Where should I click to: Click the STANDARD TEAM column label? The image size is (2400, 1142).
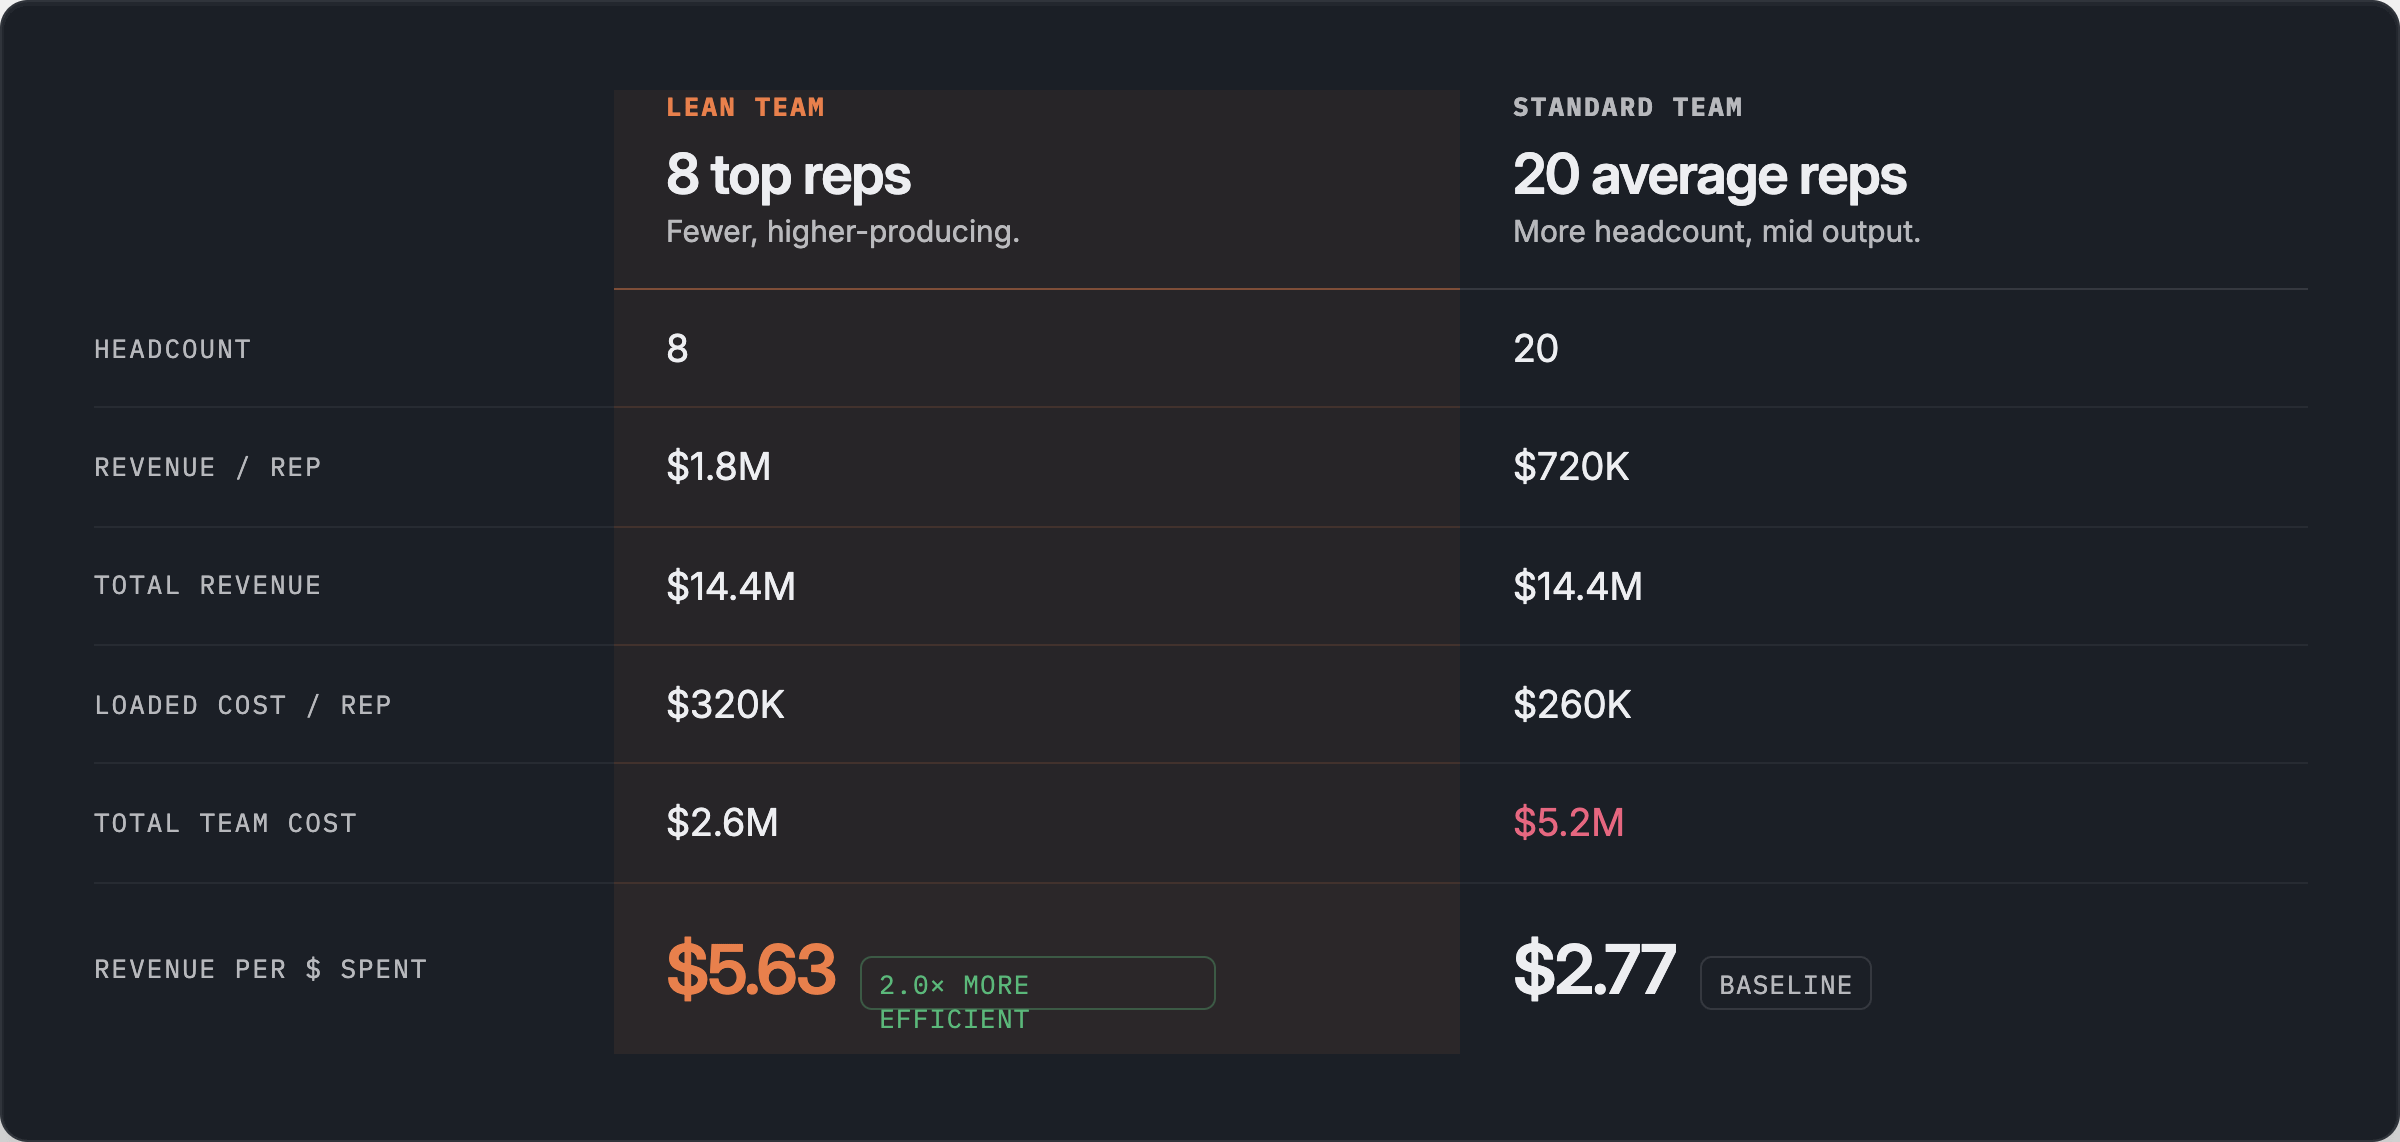tap(1627, 107)
